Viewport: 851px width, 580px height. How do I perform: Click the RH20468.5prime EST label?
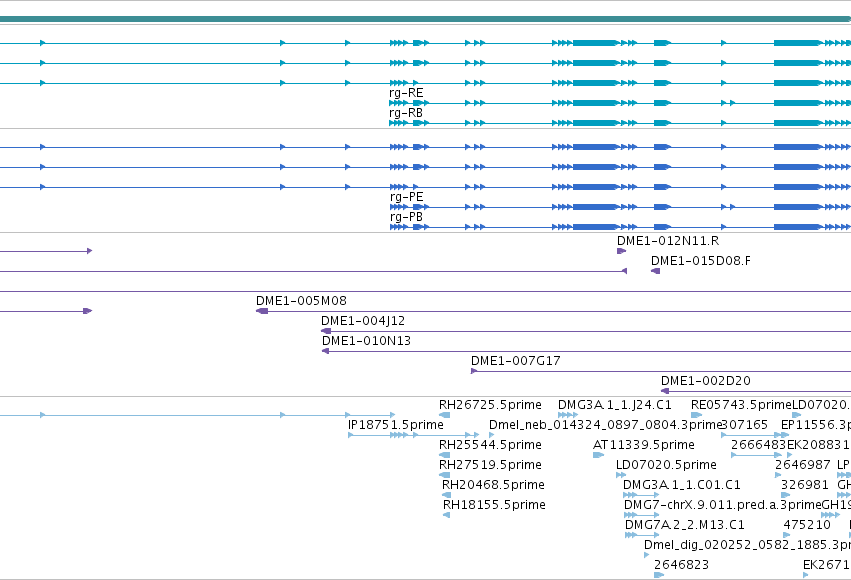493,485
